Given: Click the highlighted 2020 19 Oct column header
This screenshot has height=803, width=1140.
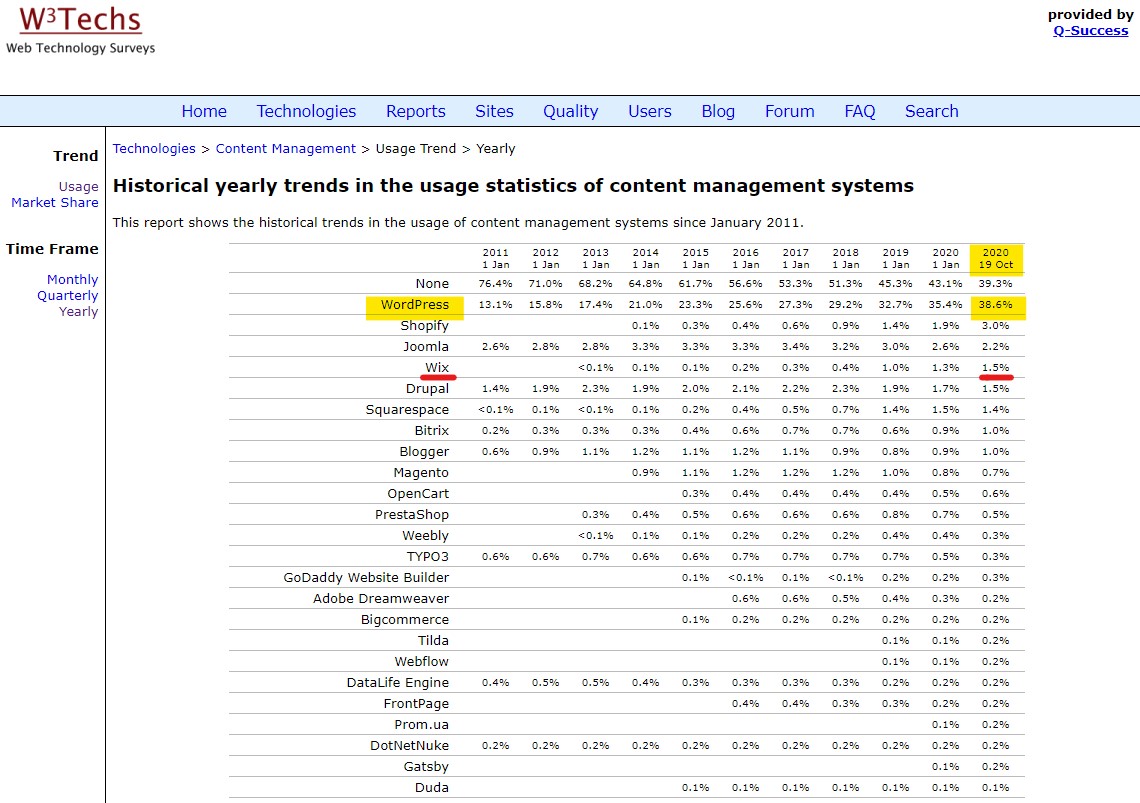Looking at the screenshot, I should [x=995, y=259].
